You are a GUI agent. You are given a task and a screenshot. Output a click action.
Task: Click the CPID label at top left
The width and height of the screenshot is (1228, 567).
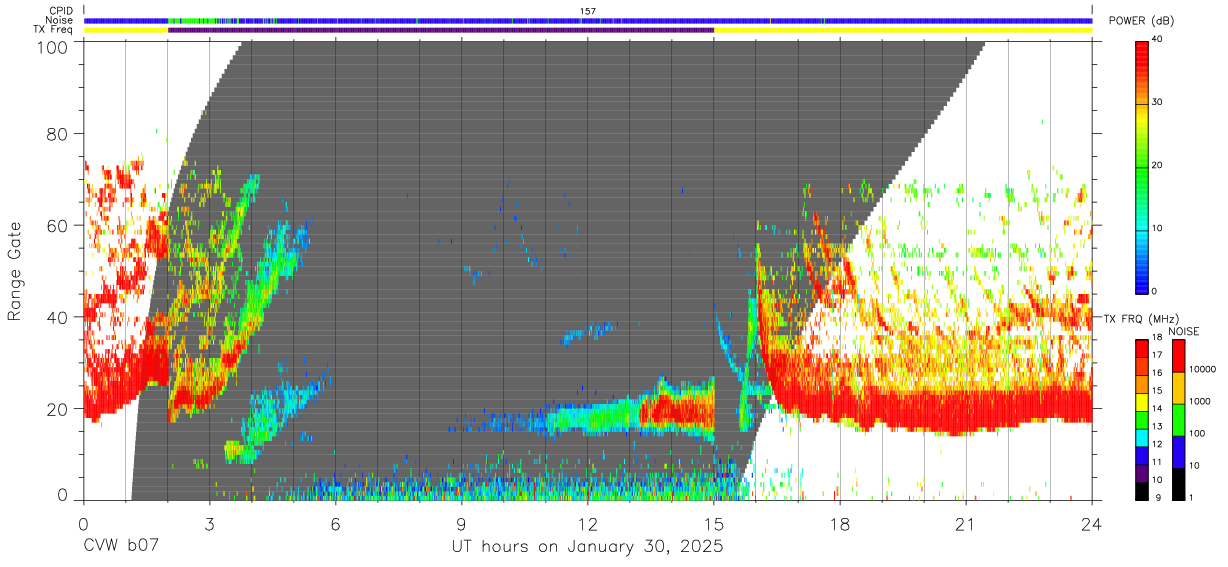point(60,11)
